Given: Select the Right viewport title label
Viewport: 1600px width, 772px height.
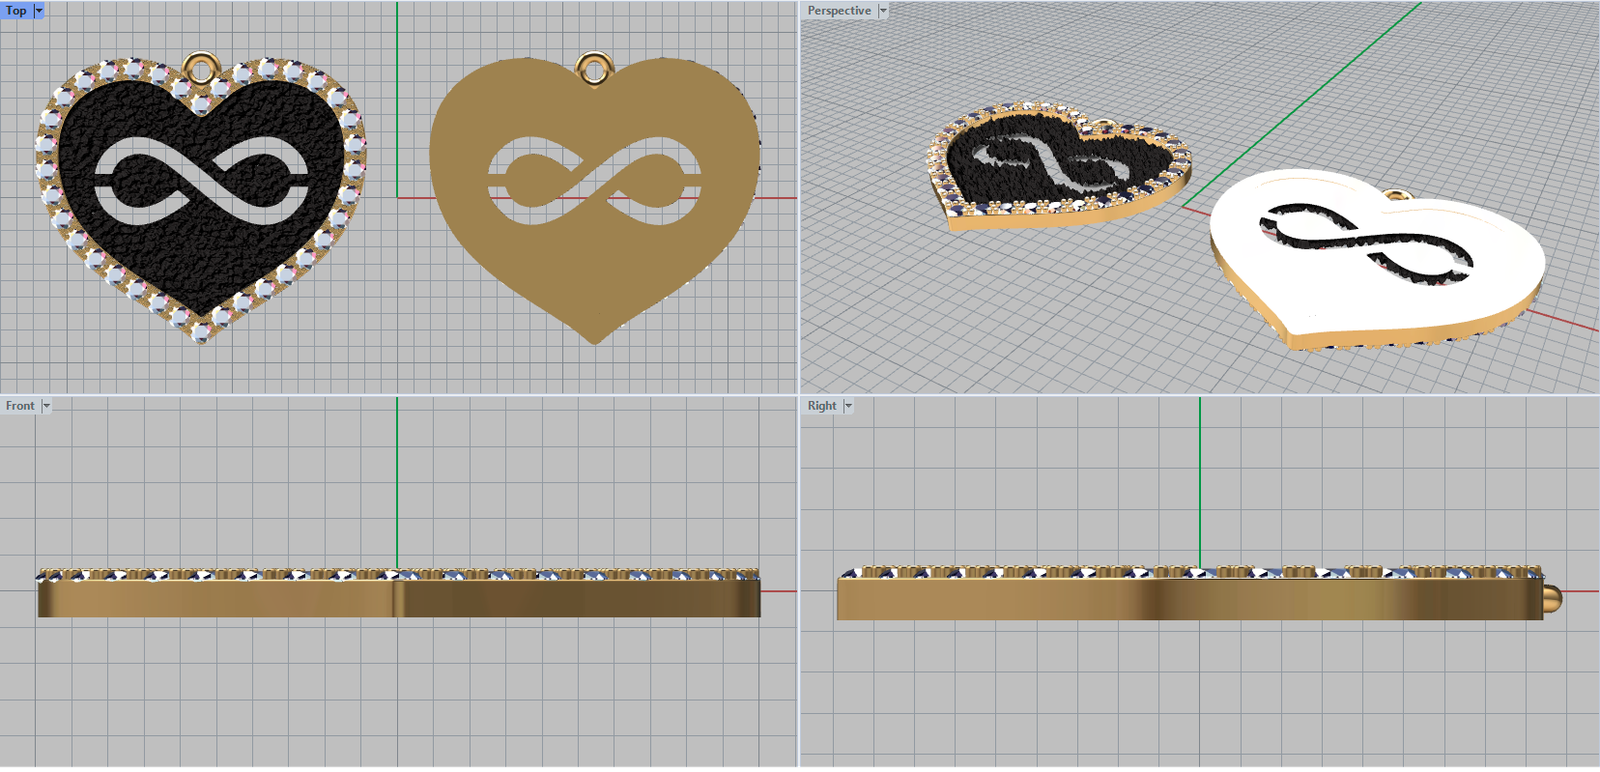Looking at the screenshot, I should point(822,405).
